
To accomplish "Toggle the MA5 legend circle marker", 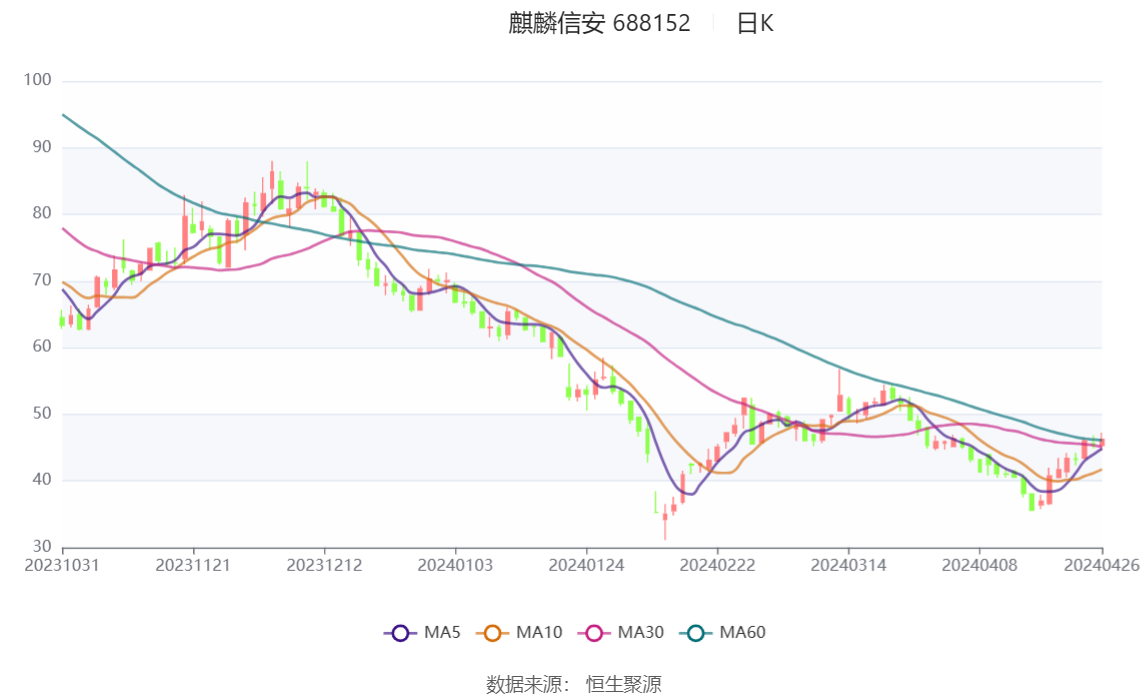I will (x=400, y=633).
